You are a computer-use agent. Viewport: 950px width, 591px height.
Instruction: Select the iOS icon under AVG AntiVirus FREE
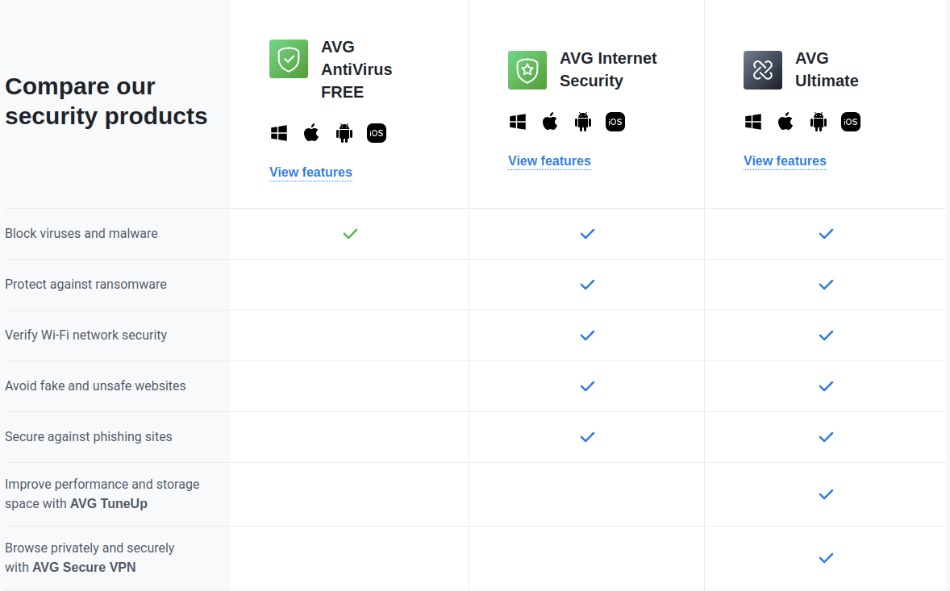tap(376, 133)
